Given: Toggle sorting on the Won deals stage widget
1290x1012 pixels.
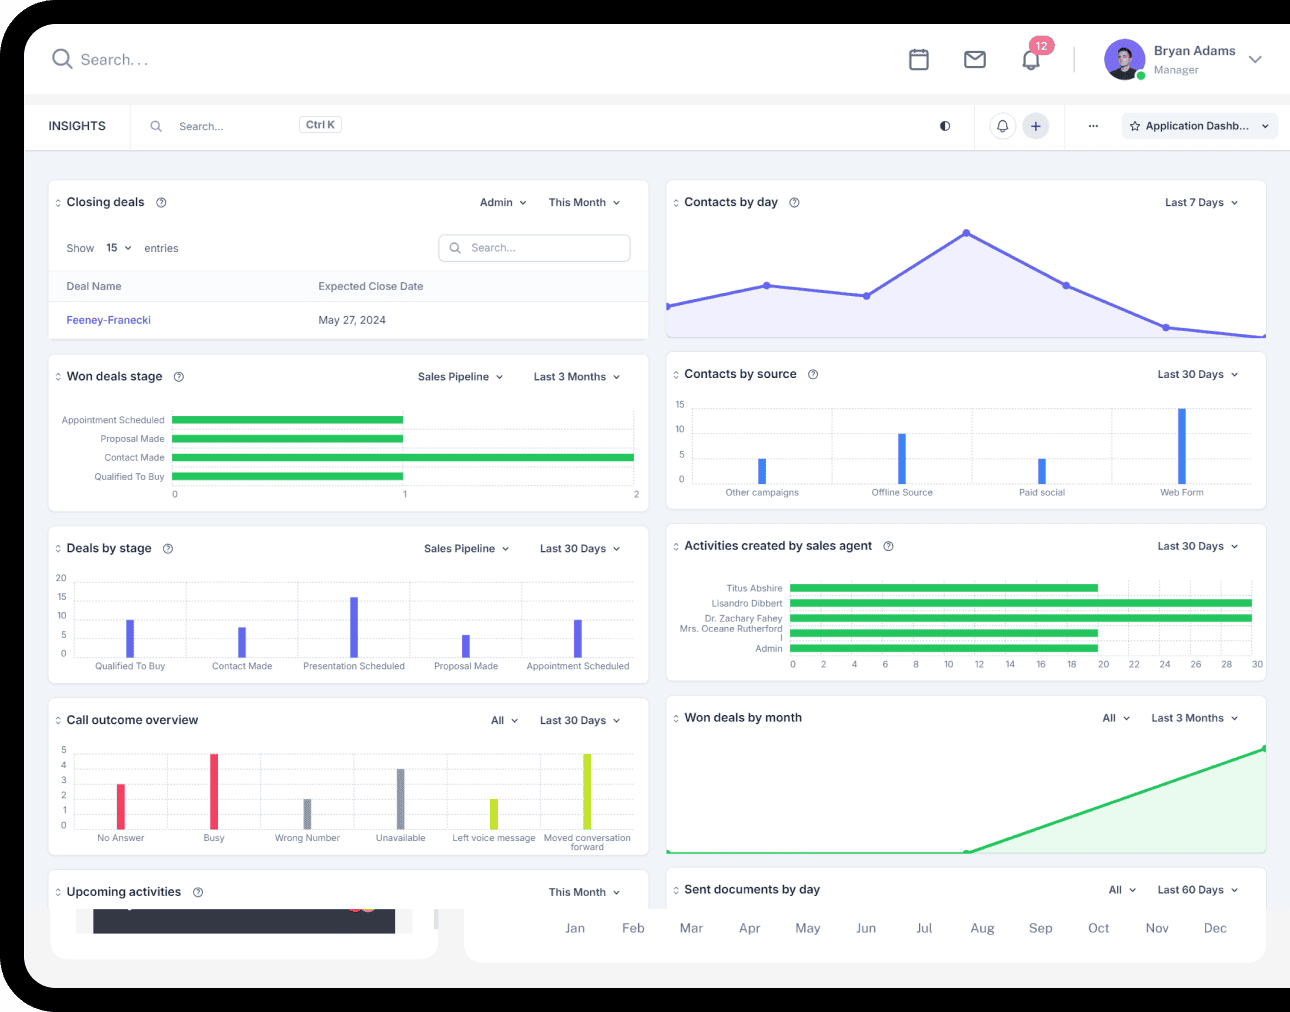Looking at the screenshot, I should pyautogui.click(x=57, y=376).
